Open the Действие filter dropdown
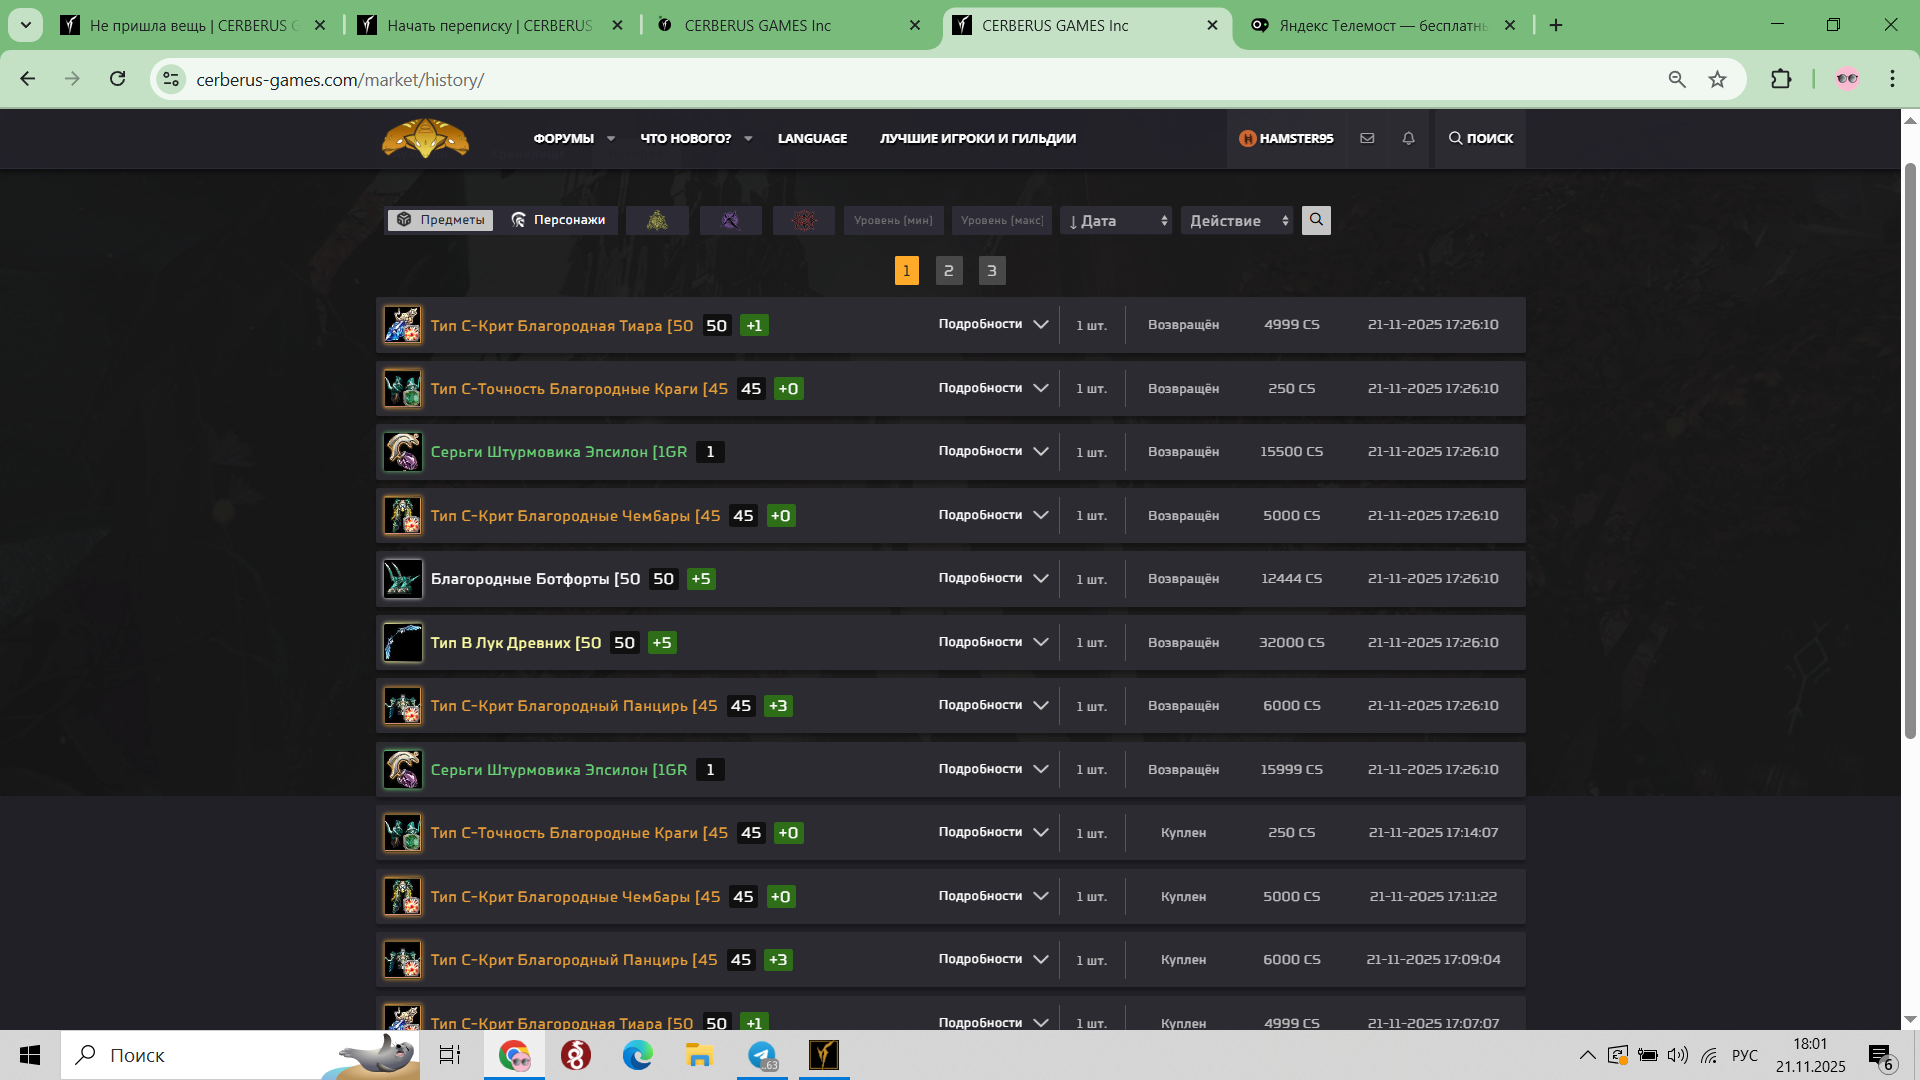This screenshot has width=1920, height=1080. (x=1237, y=220)
